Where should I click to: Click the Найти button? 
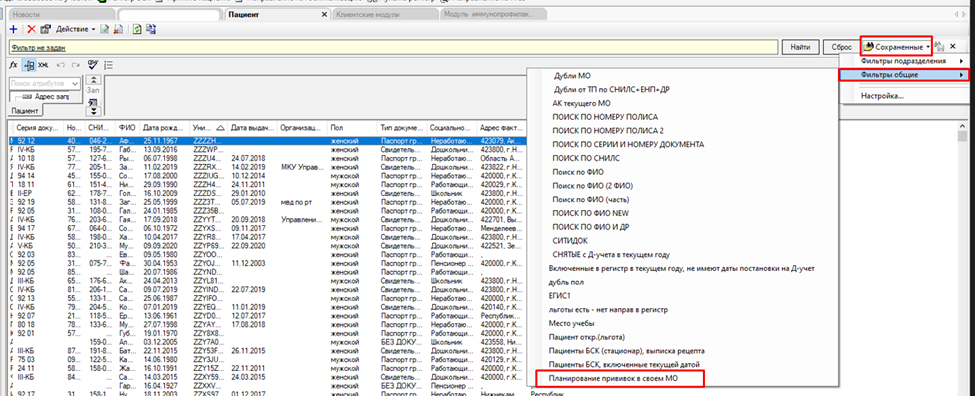click(x=800, y=47)
